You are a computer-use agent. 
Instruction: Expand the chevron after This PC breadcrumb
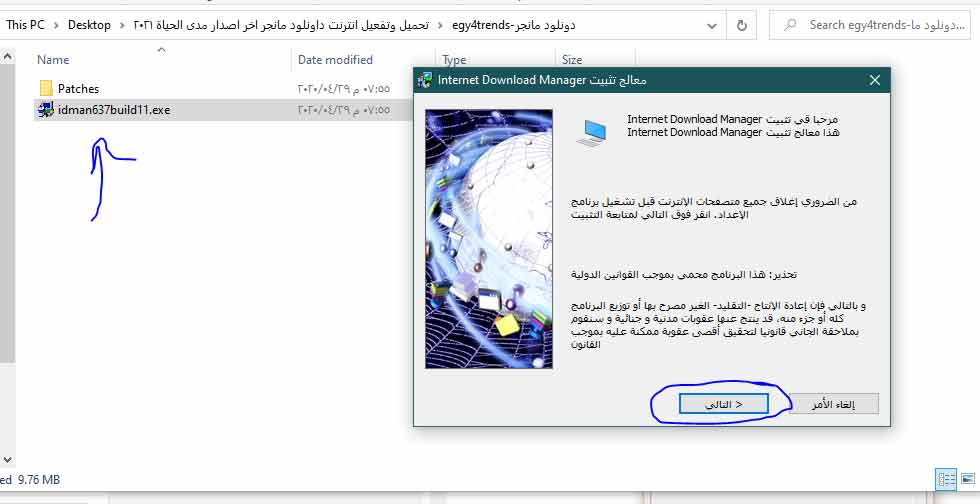coord(57,26)
